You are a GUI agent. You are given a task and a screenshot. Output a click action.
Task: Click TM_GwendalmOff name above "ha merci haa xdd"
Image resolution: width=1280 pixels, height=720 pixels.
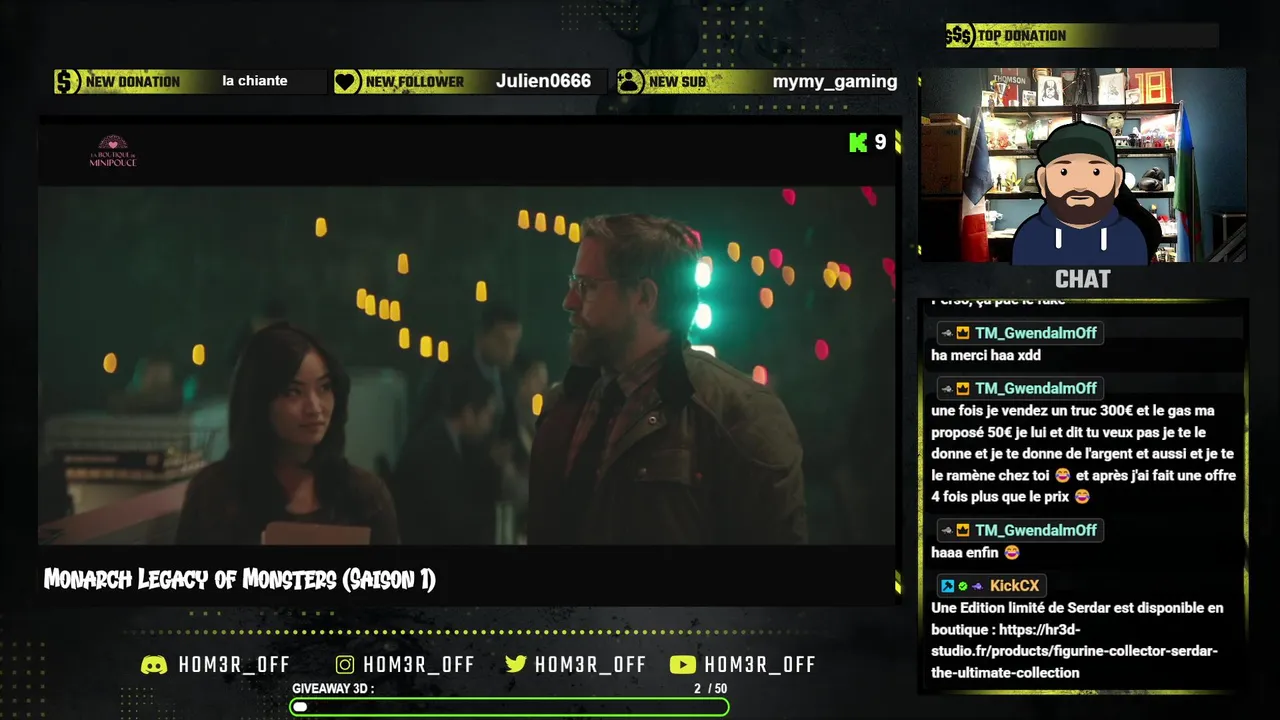coord(1036,333)
